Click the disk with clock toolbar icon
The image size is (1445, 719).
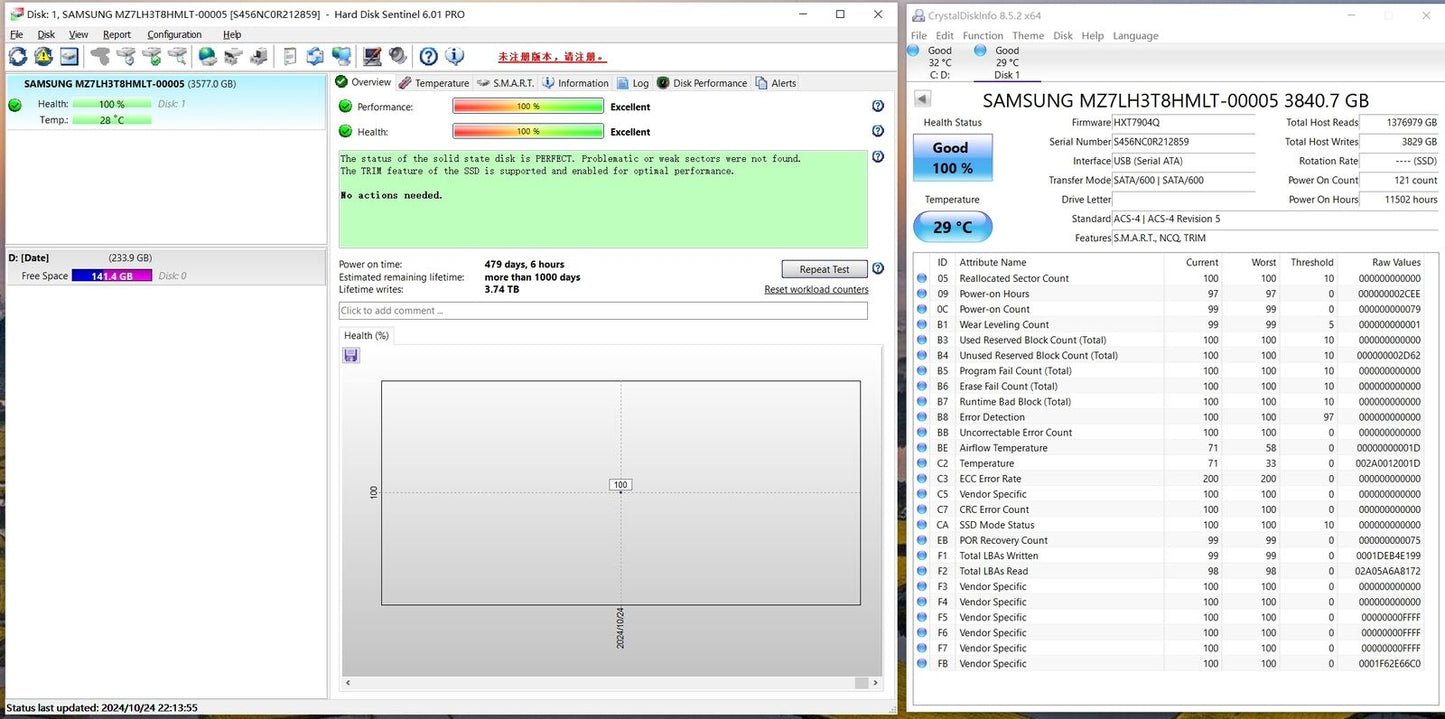click(126, 56)
